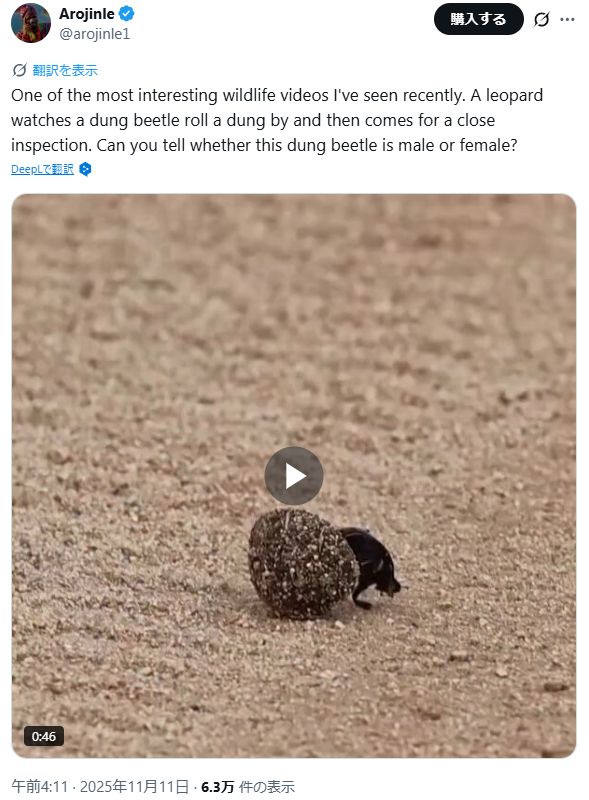
Task: Show translation via 翻訳を表示 link
Action: (x=65, y=70)
